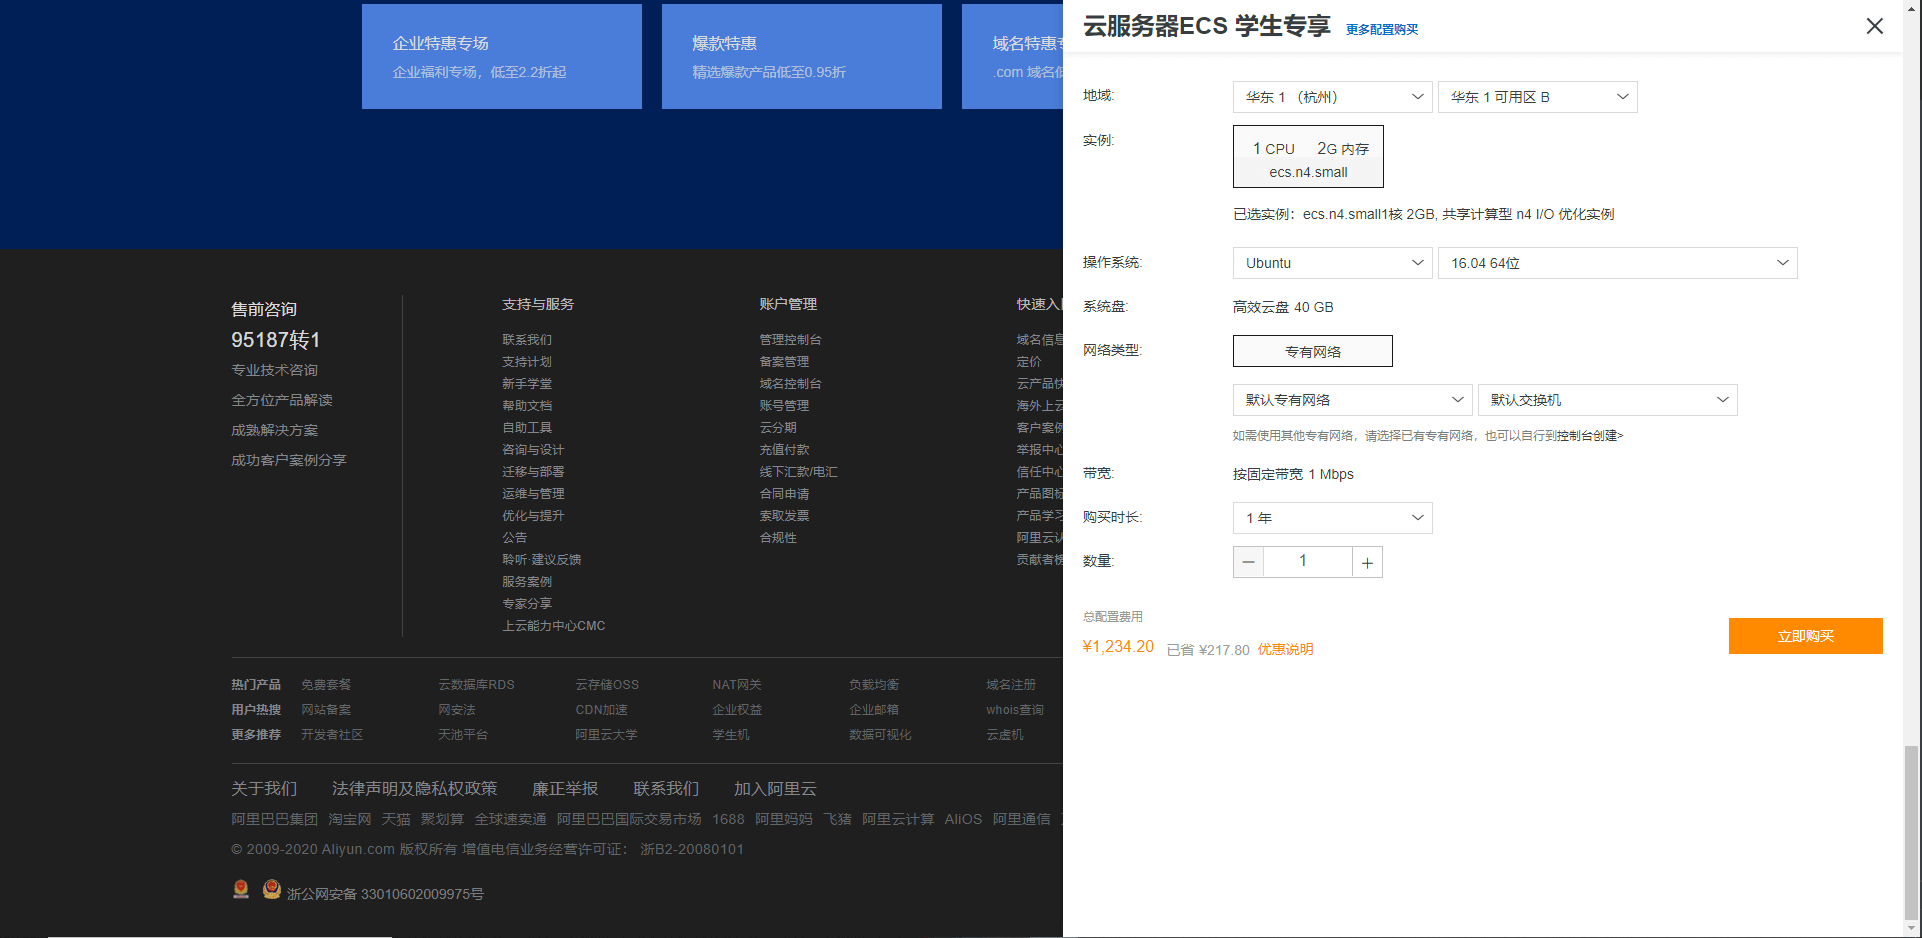Viewport: 1922px width, 938px height.
Task: Open 域名控制台 footer link
Action: pyautogui.click(x=790, y=384)
